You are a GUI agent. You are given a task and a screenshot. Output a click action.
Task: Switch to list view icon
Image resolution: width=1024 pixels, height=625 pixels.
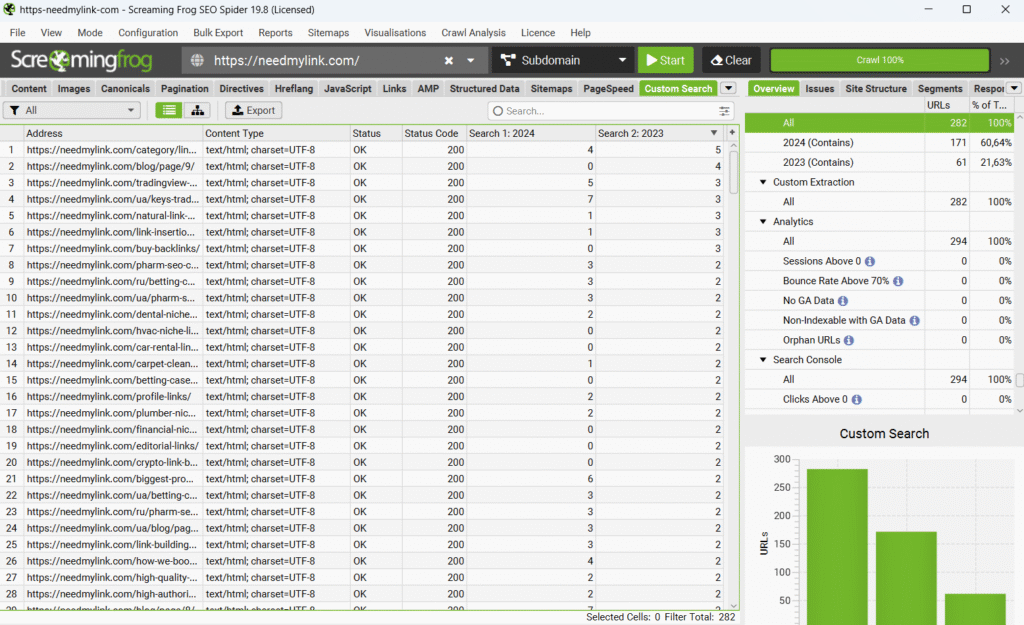point(169,111)
